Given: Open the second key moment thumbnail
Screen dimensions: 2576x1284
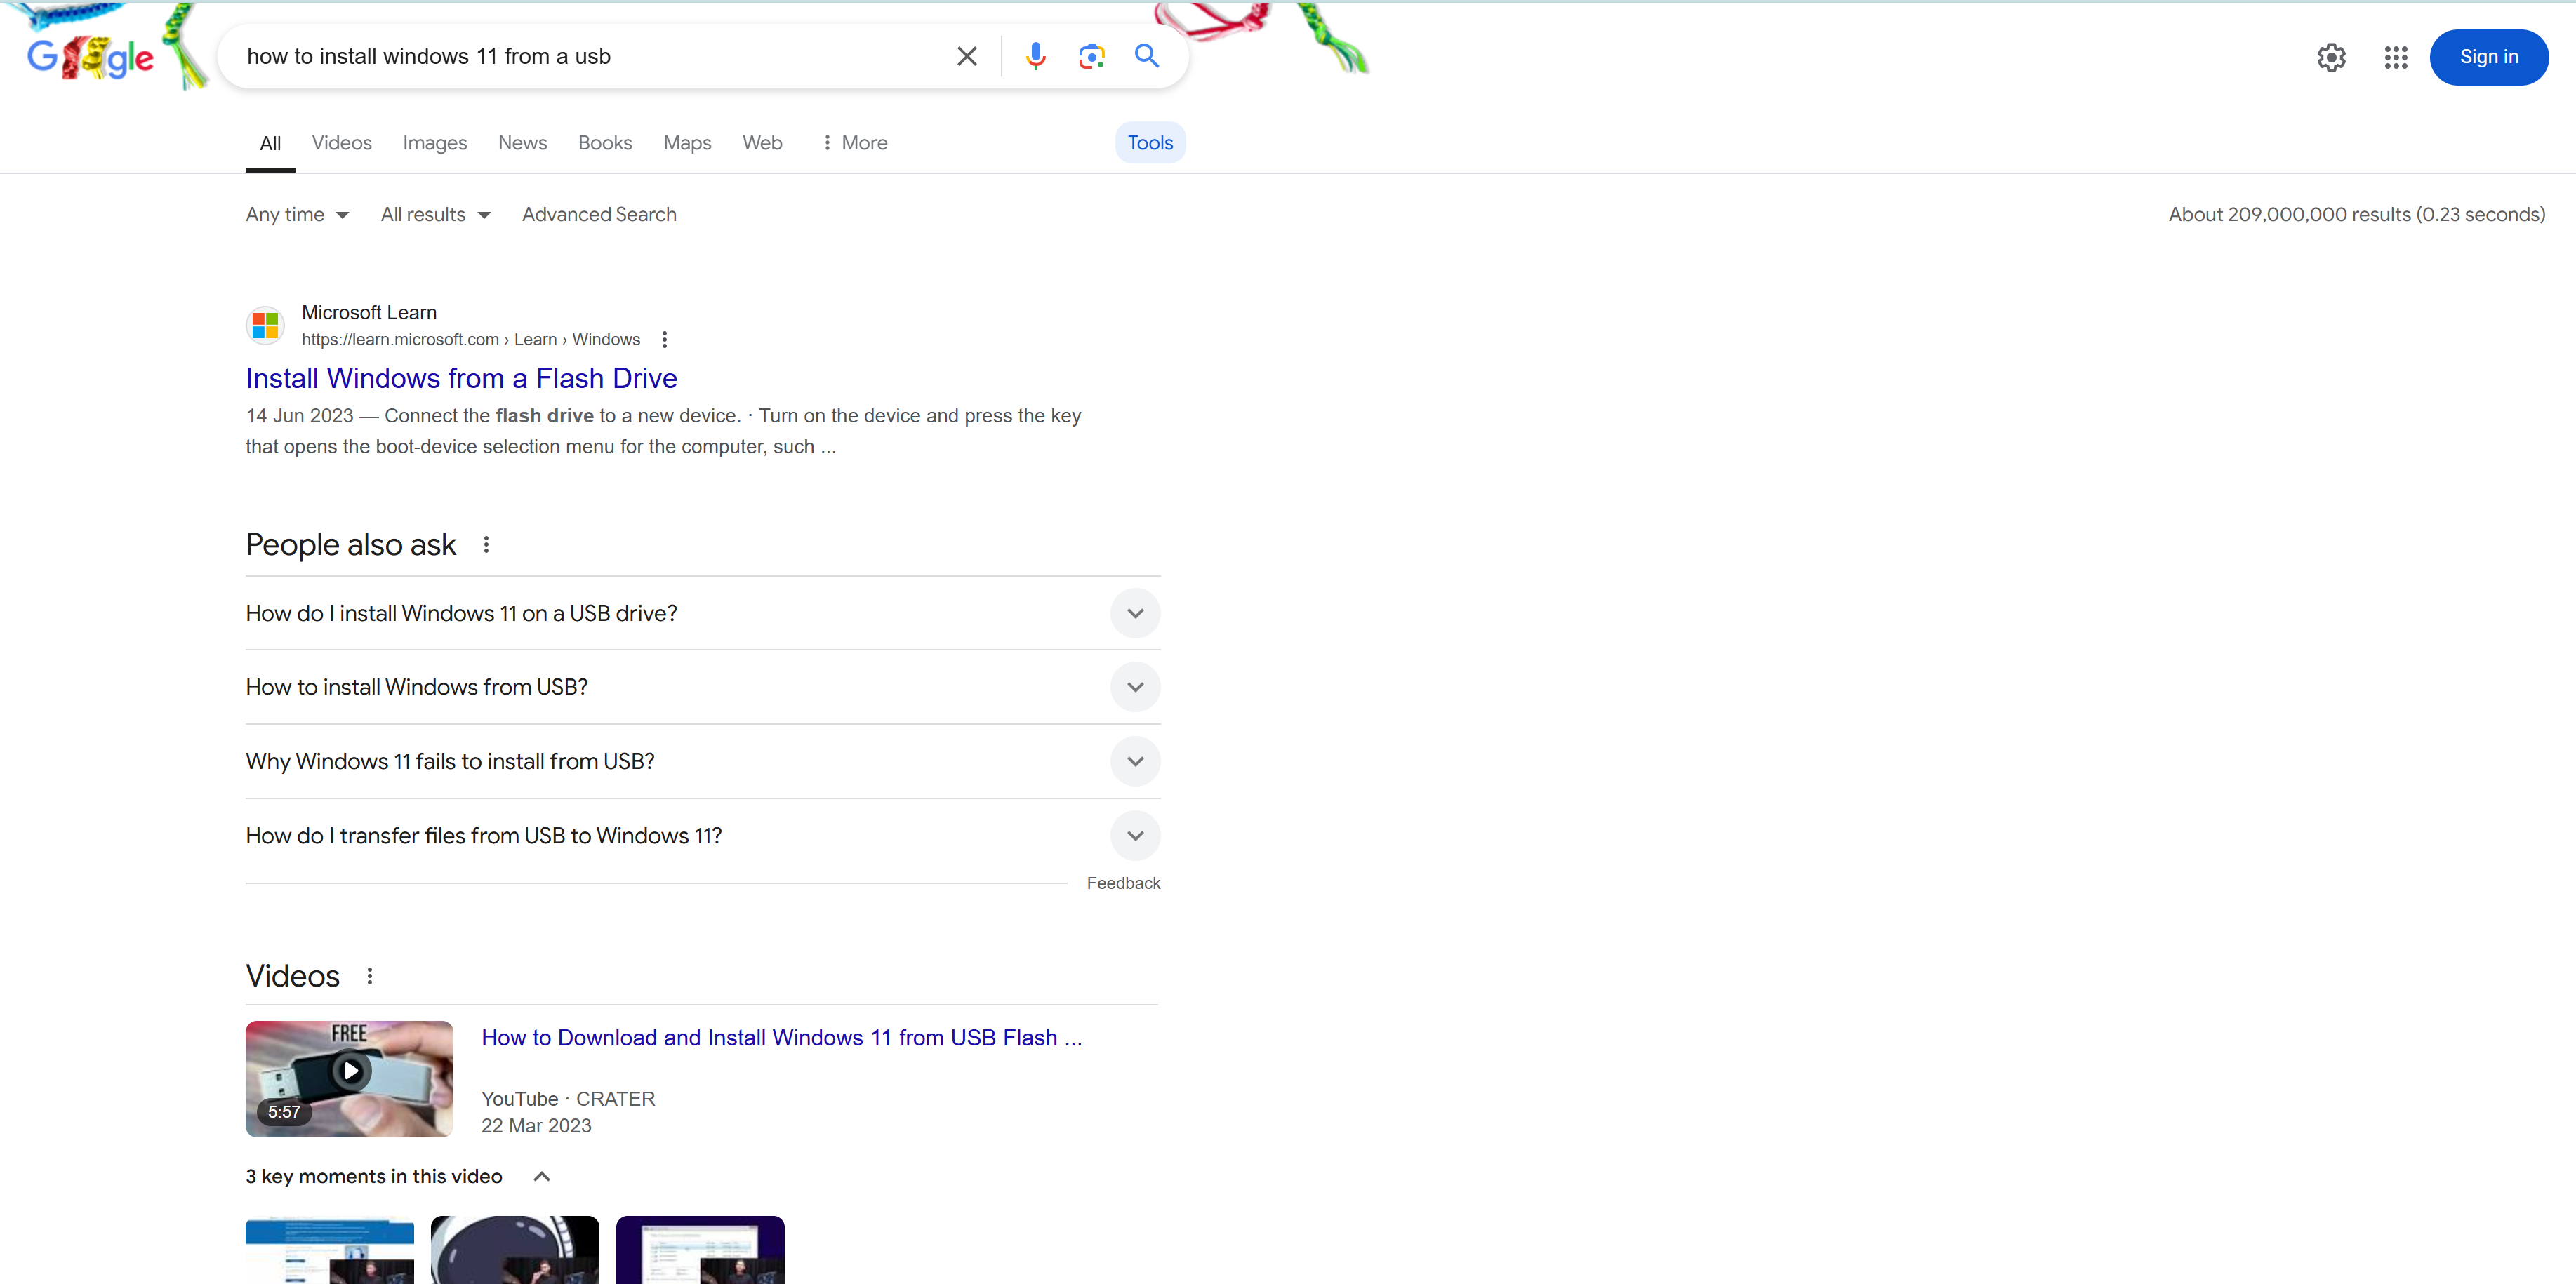Looking at the screenshot, I should pyautogui.click(x=515, y=1250).
